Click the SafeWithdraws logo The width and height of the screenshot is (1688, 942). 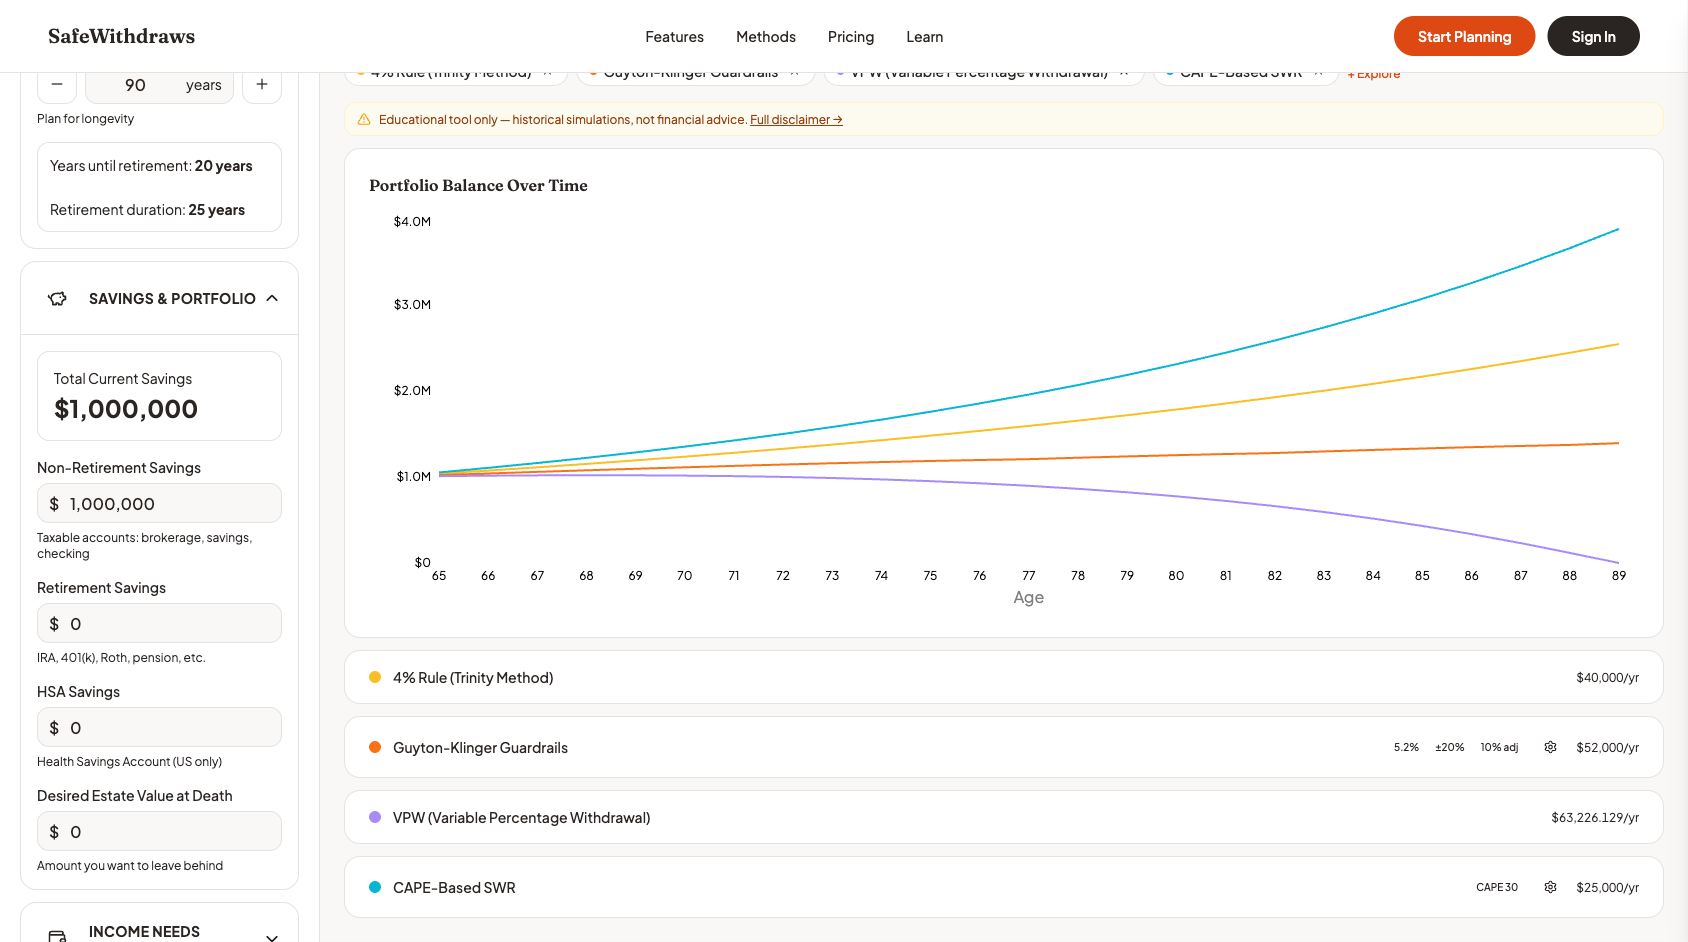pyautogui.click(x=121, y=36)
